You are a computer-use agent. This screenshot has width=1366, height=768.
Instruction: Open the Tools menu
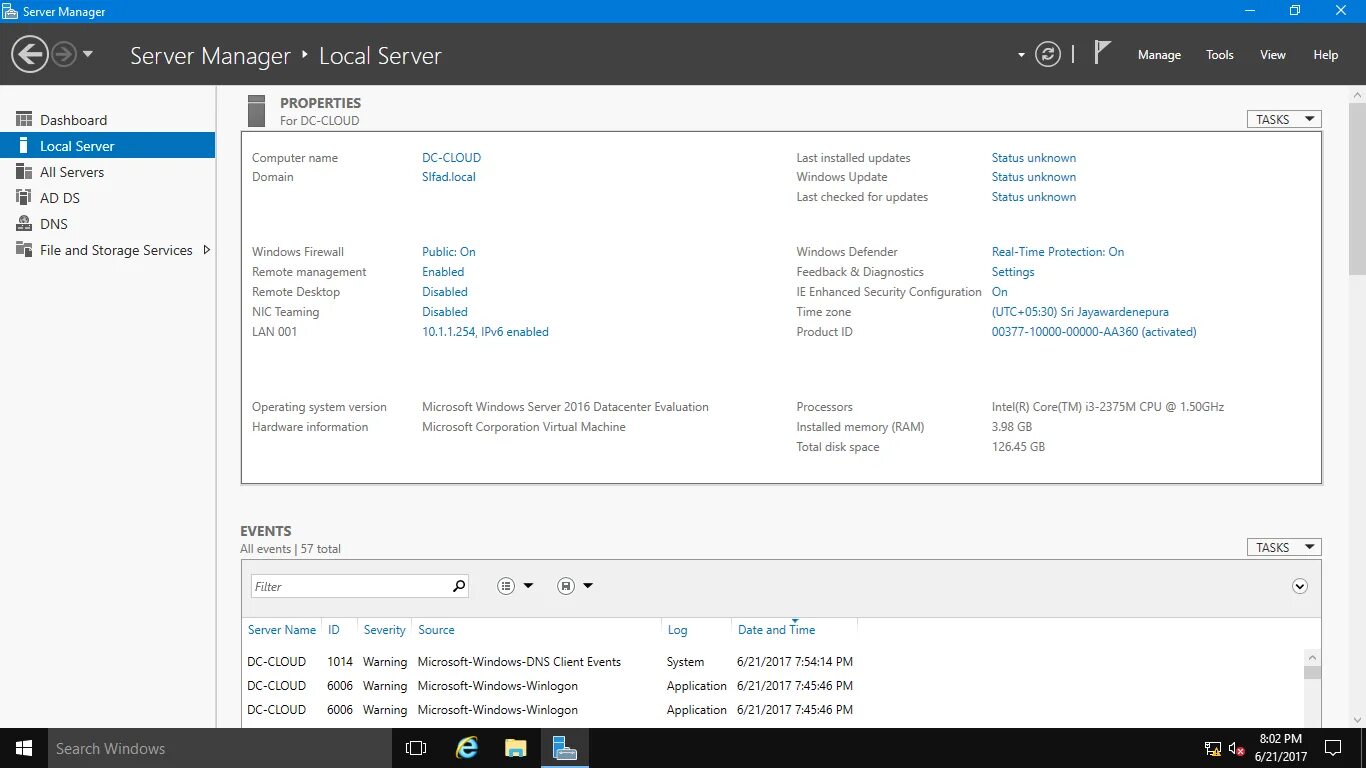1219,55
